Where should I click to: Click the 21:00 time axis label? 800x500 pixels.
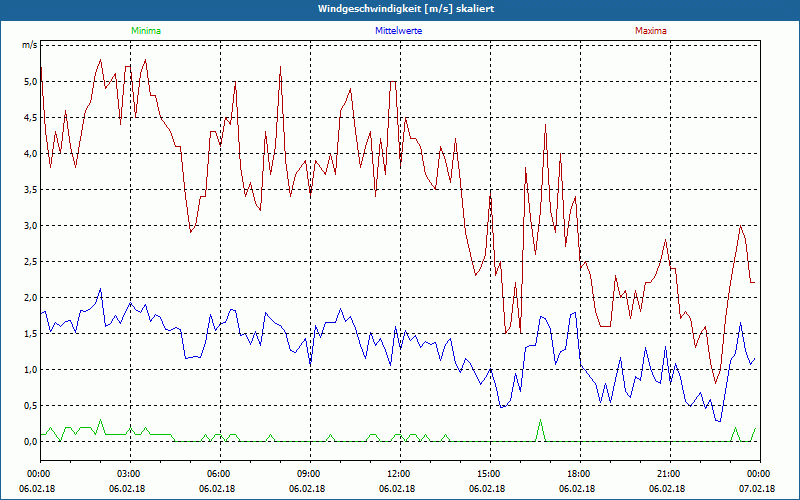(x=667, y=474)
